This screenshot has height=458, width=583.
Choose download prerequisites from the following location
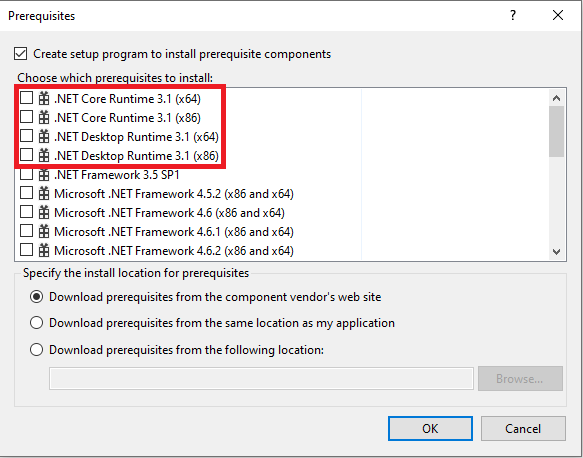tap(36, 350)
